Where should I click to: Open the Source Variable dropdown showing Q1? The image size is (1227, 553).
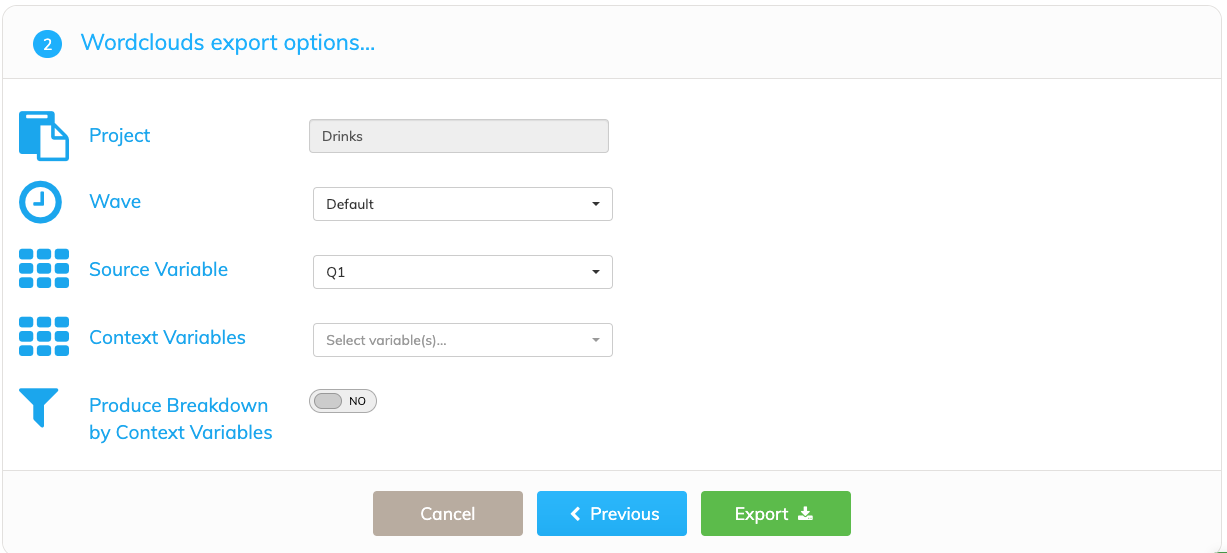point(463,272)
